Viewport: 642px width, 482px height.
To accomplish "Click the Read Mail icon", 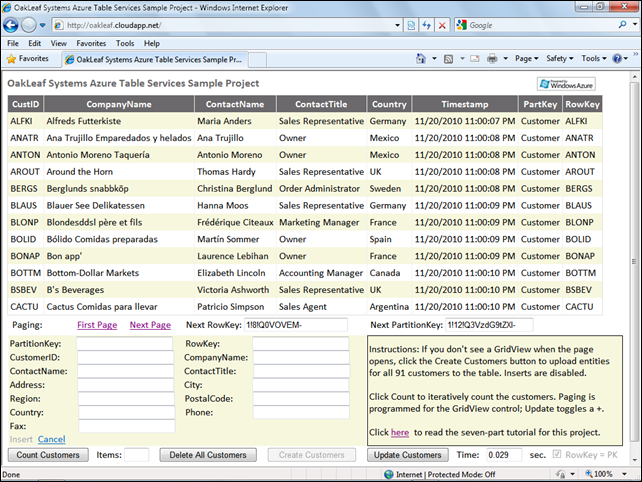I will click(475, 59).
